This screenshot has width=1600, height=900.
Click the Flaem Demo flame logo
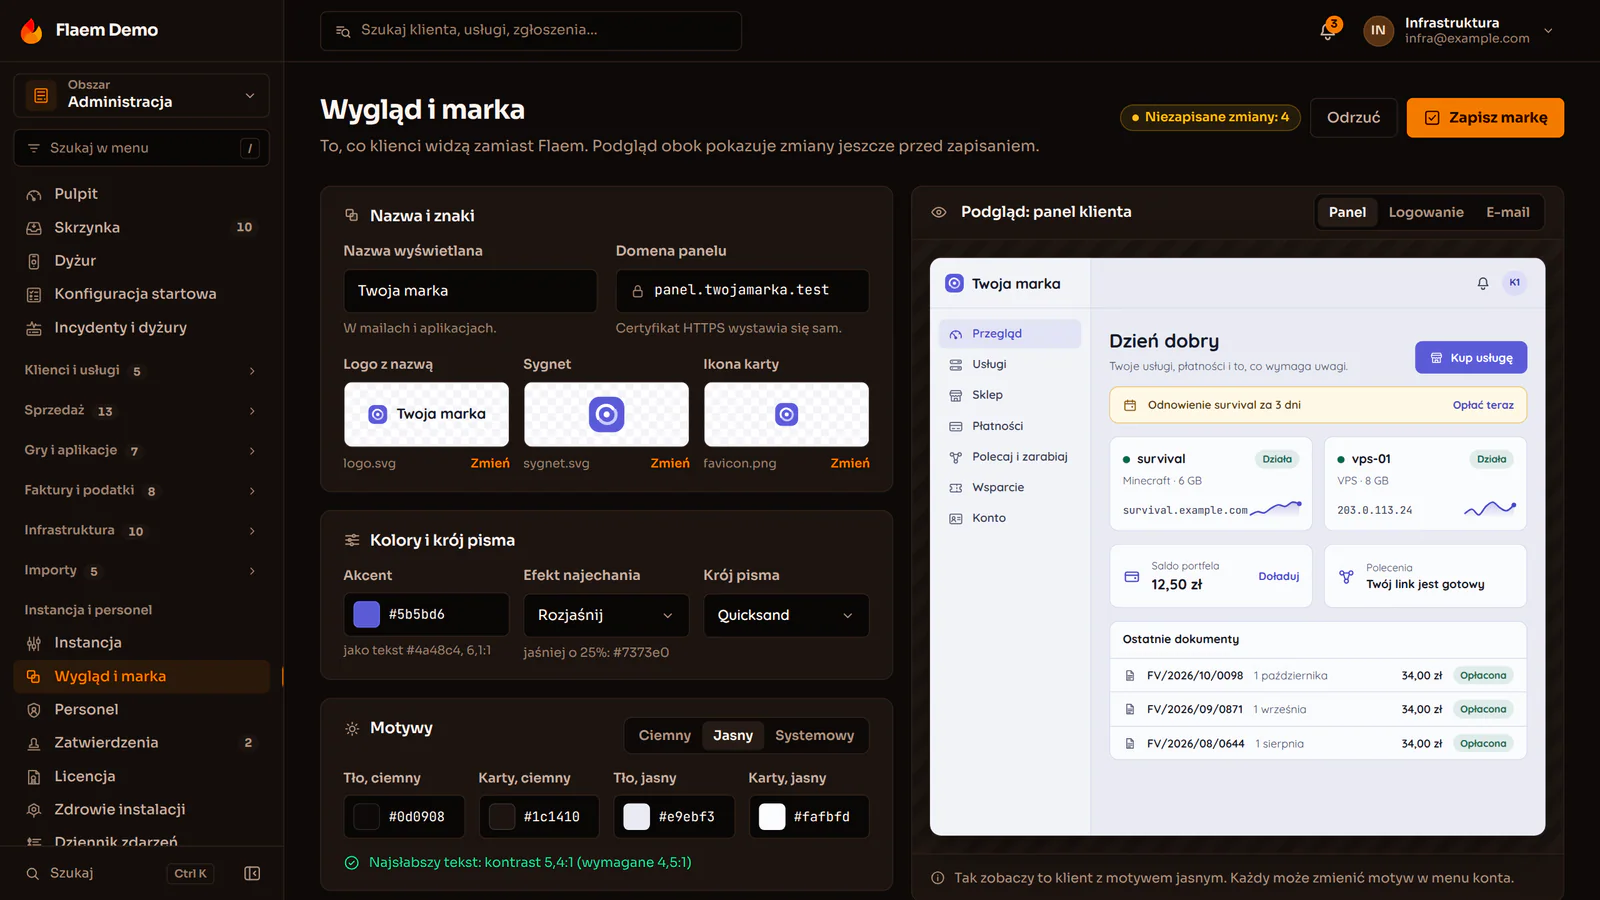[x=31, y=31]
